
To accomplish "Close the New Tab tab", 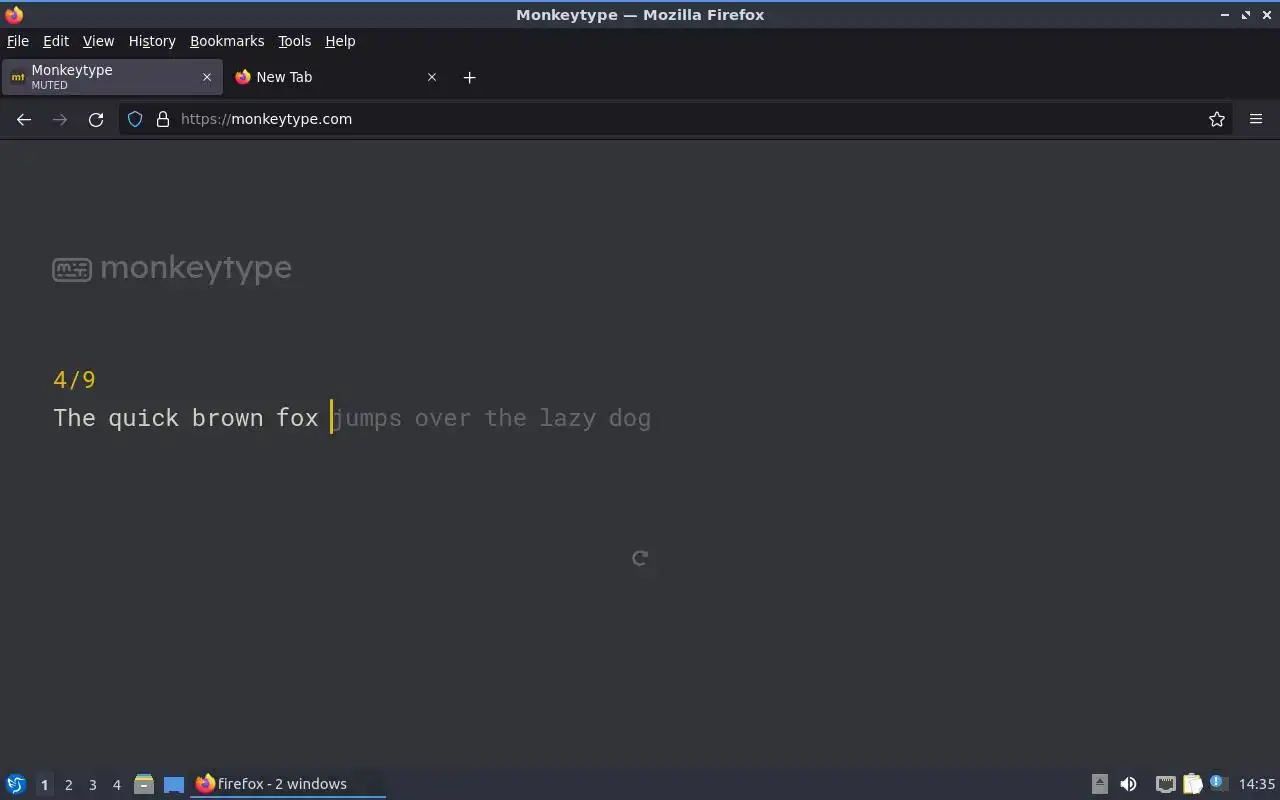I will click(432, 77).
